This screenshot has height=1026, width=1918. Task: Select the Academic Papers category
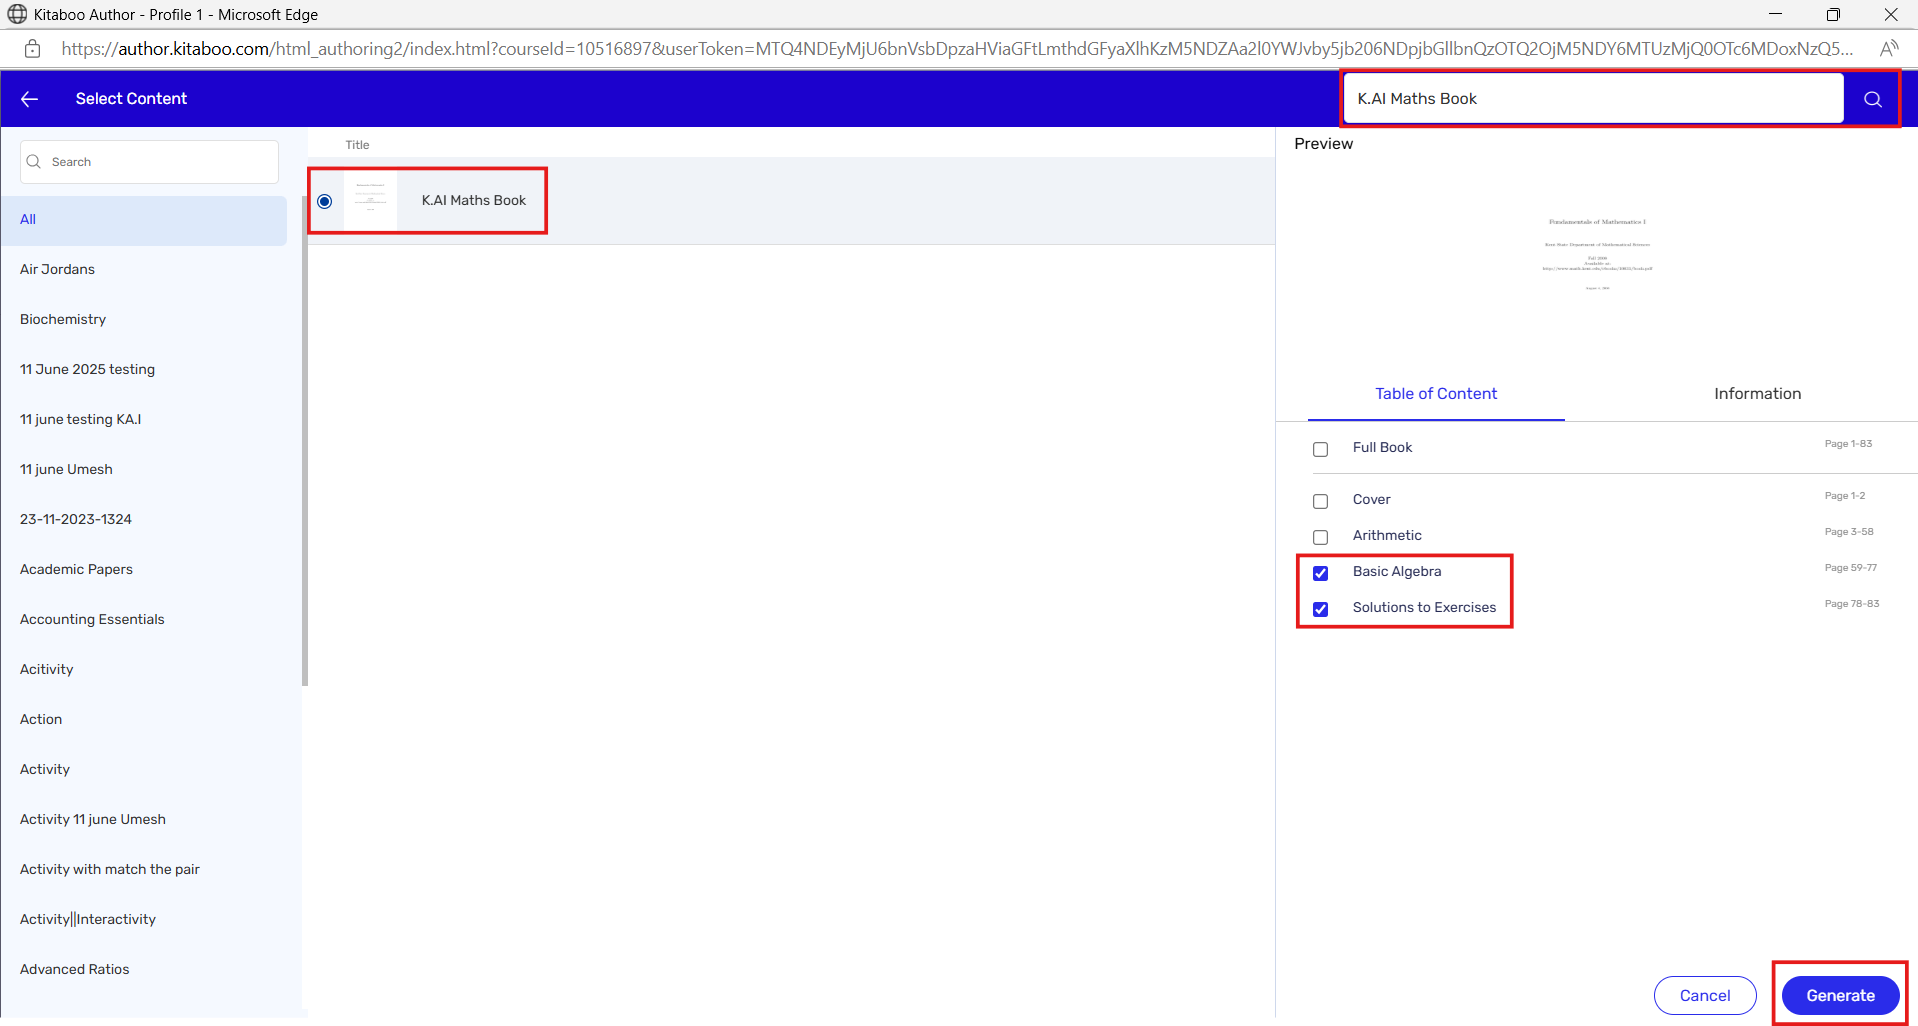pyautogui.click(x=144, y=569)
